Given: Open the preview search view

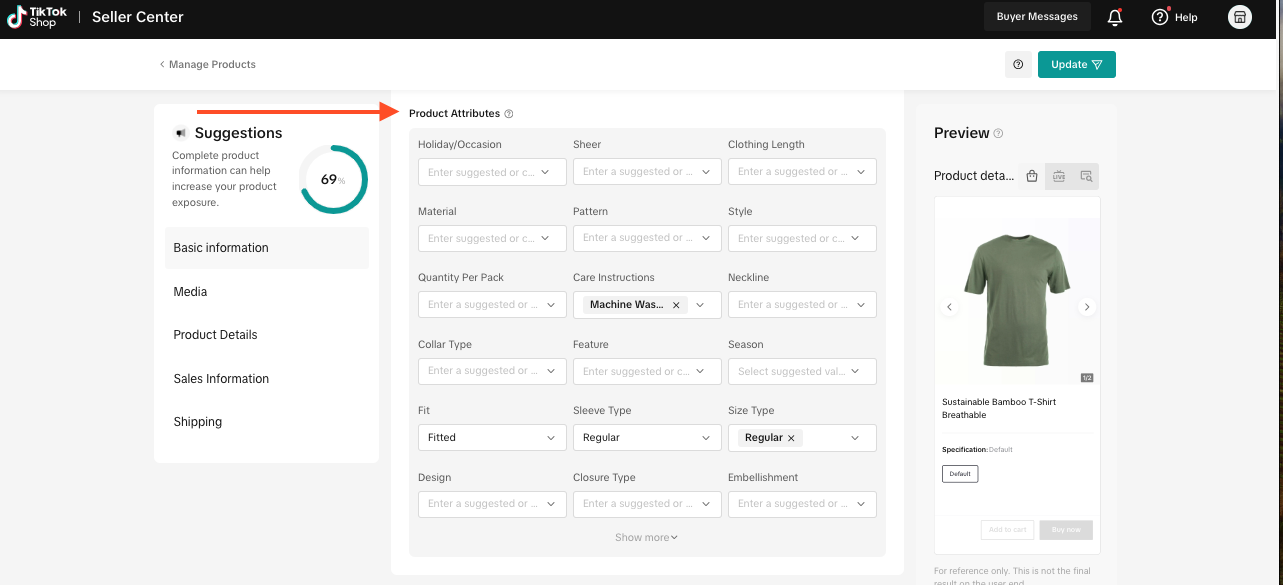Looking at the screenshot, I should point(1085,176).
